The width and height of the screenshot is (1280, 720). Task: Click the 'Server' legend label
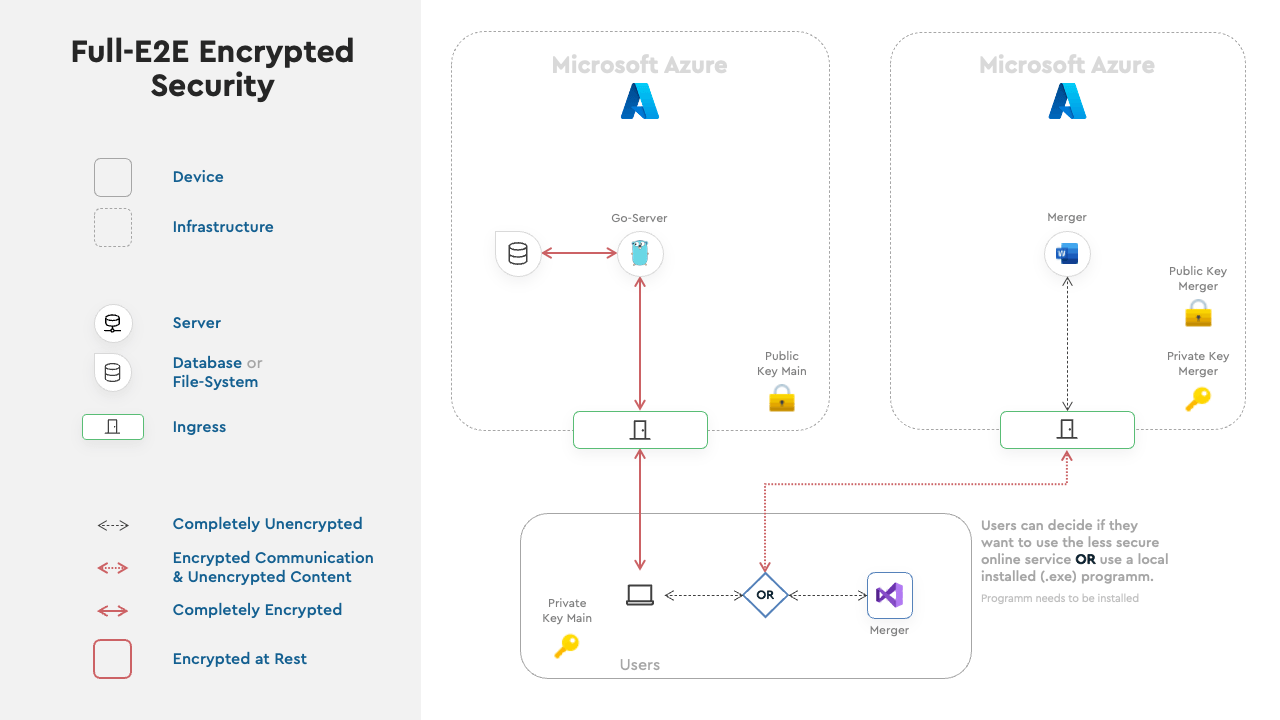tap(197, 323)
